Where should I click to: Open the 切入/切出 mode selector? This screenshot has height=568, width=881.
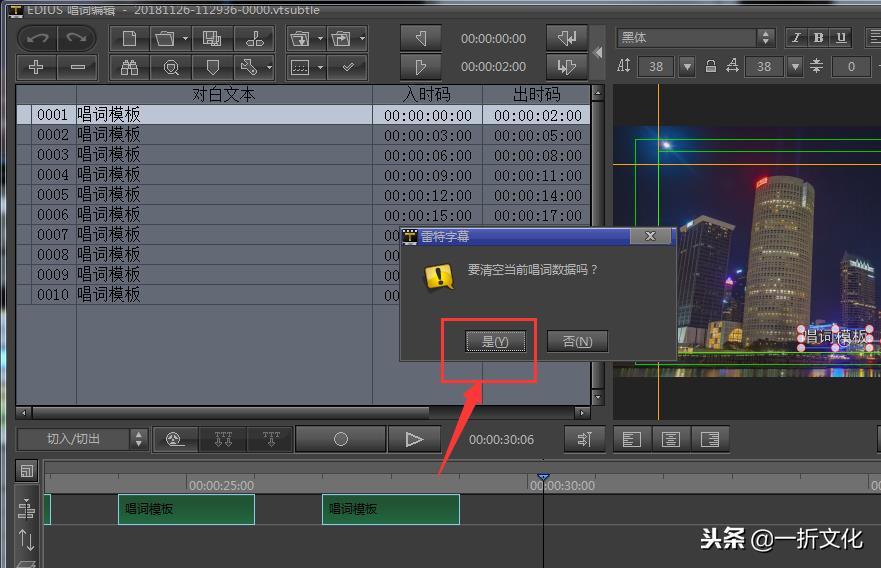tap(83, 439)
